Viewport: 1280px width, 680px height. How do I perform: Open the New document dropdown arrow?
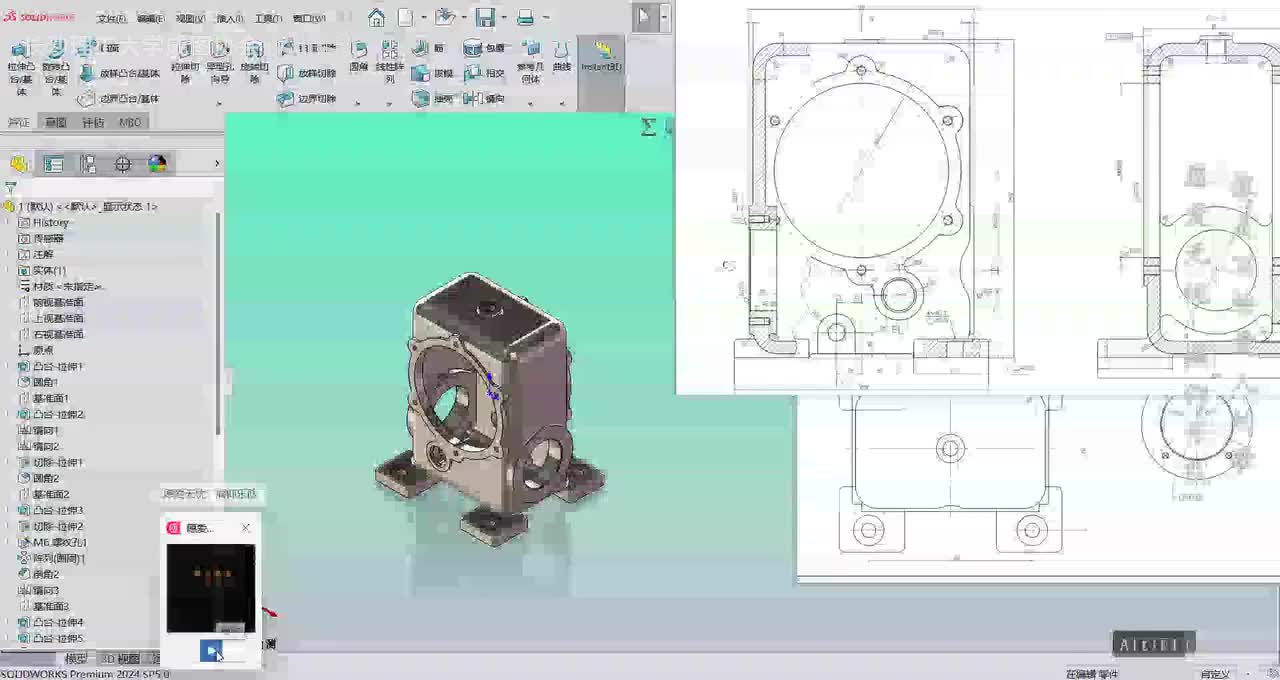[424, 17]
